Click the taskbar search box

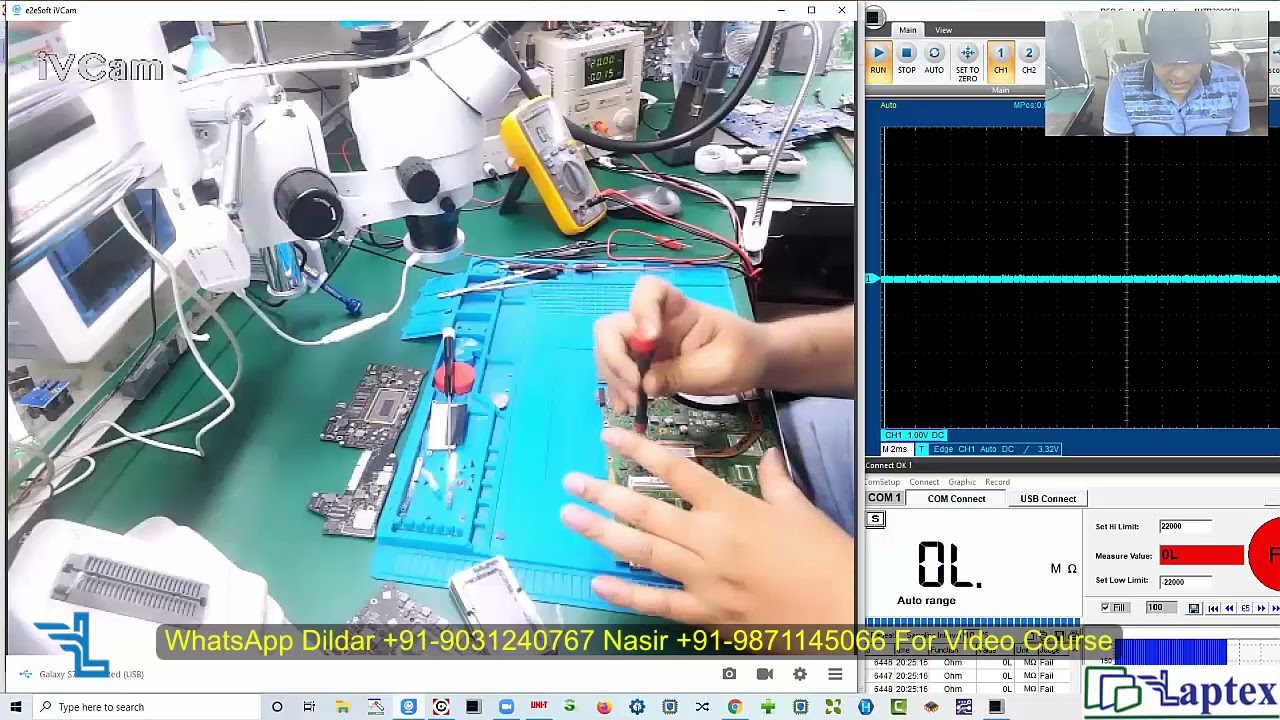[145, 707]
